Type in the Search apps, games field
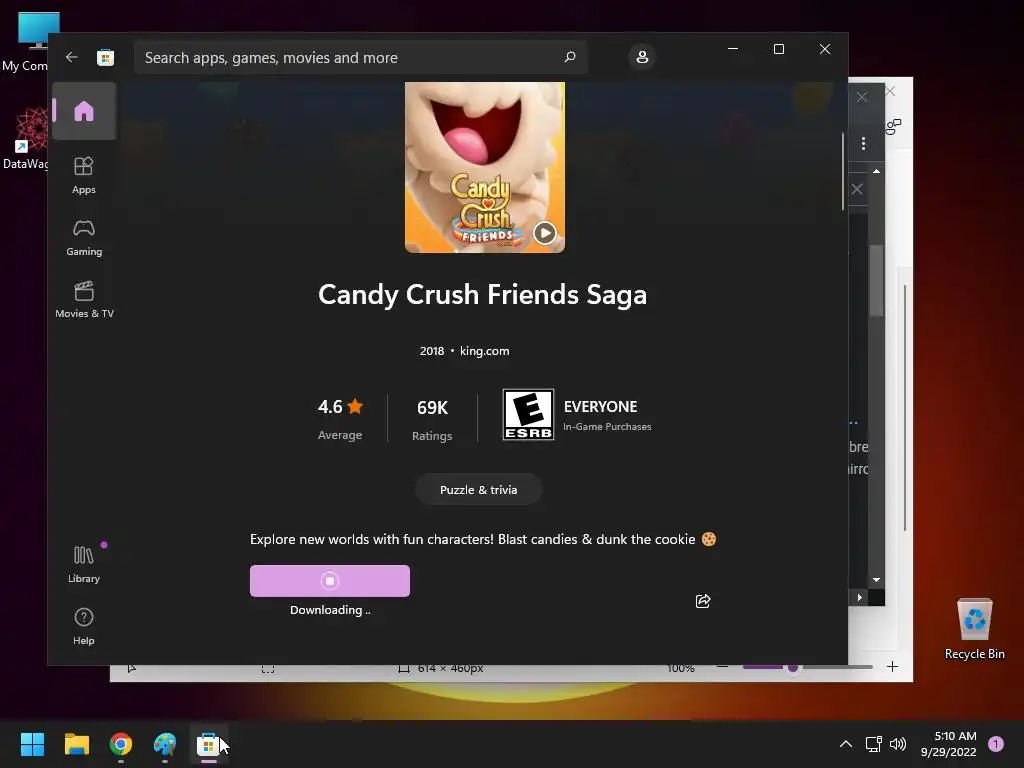Viewport: 1024px width, 768px height. click(360, 57)
